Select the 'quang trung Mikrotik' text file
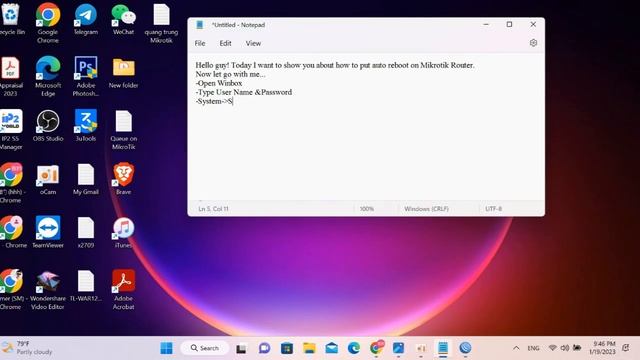 pos(161,23)
